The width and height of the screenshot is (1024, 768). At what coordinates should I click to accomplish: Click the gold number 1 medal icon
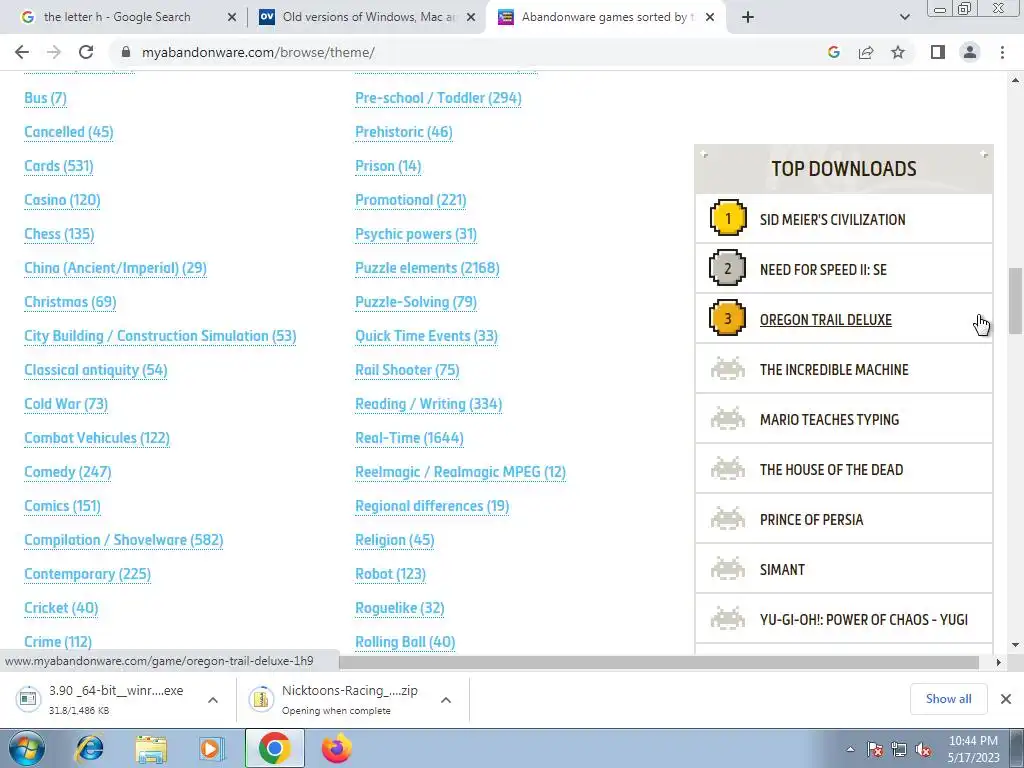point(728,218)
